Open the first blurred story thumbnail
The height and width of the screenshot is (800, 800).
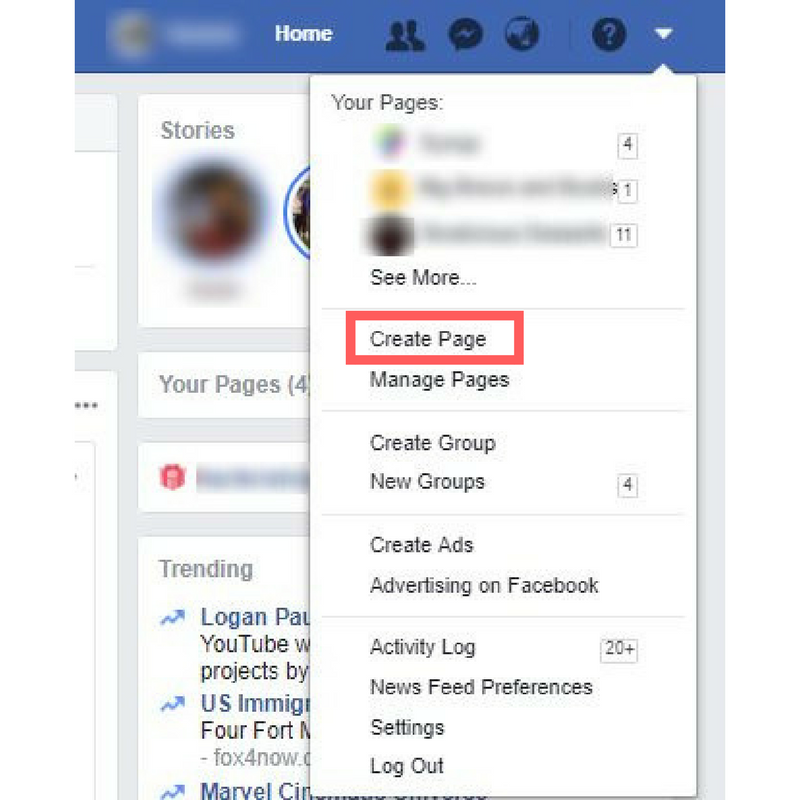(x=214, y=212)
